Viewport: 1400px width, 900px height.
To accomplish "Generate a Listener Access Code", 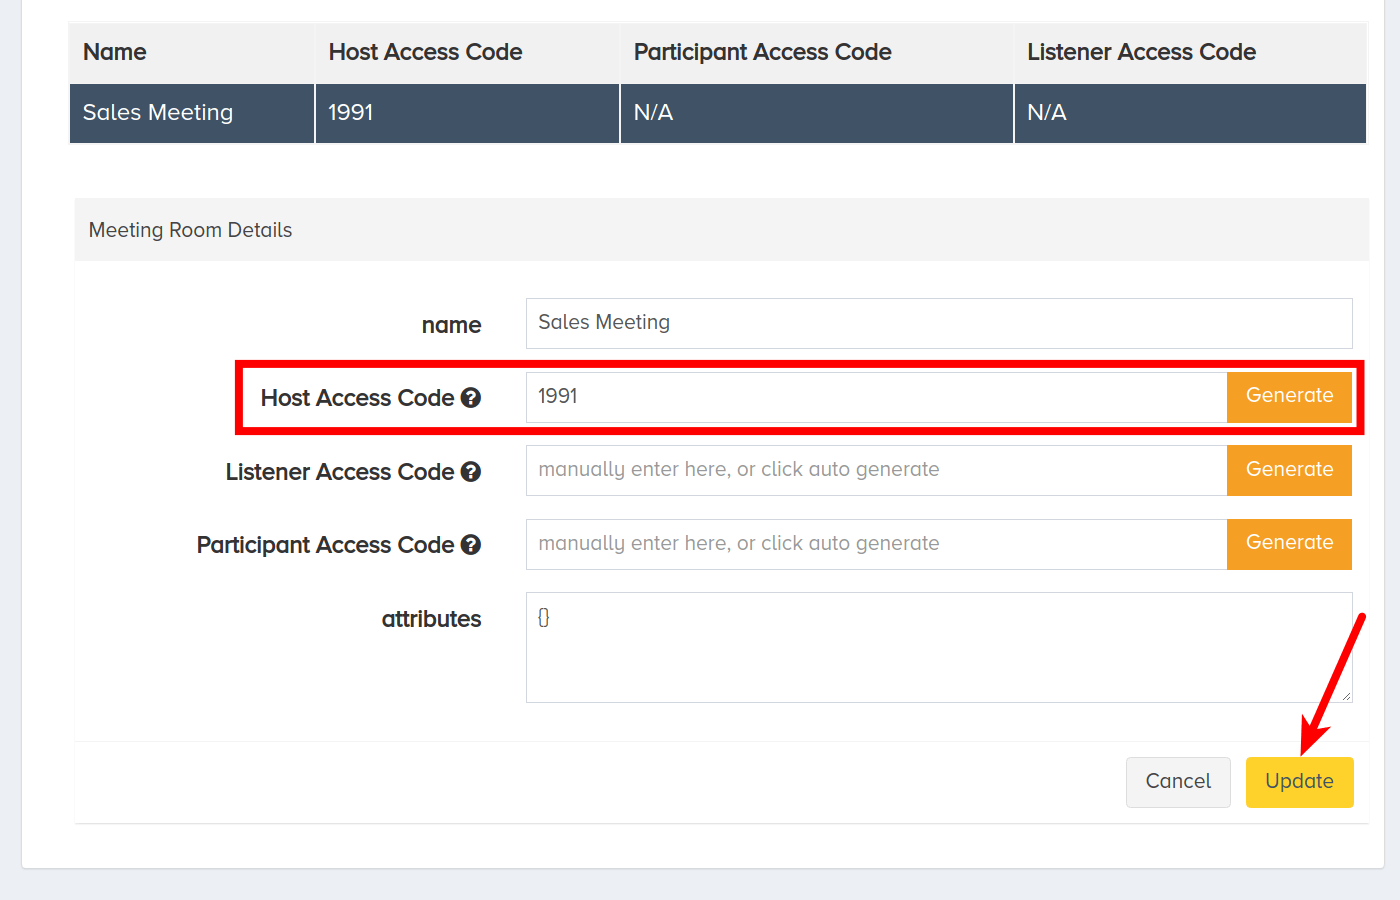I will 1289,470.
